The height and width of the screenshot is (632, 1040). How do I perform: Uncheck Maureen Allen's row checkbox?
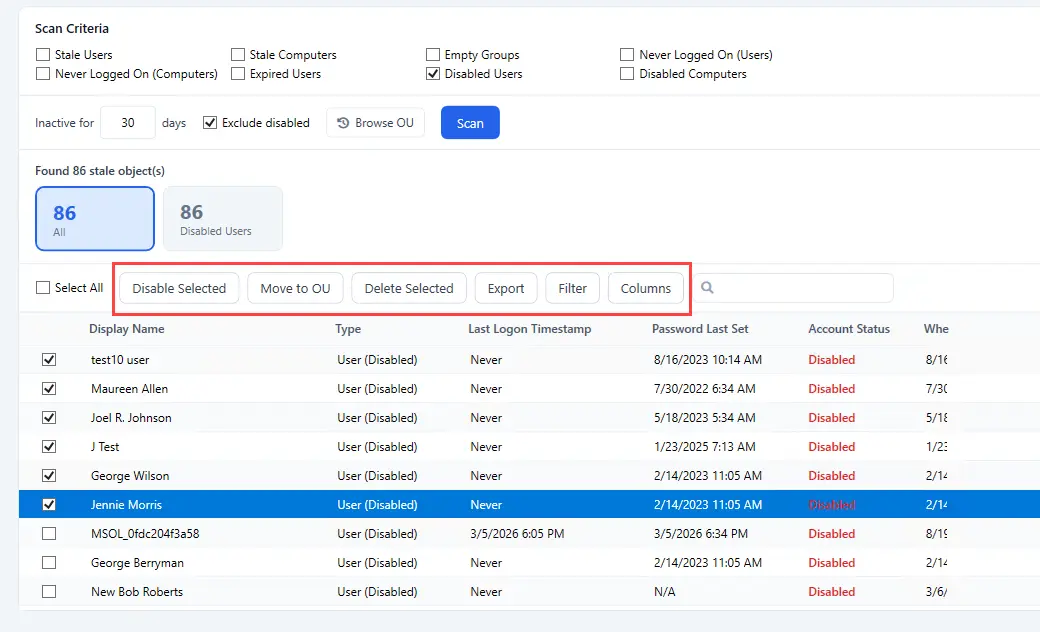click(49, 389)
